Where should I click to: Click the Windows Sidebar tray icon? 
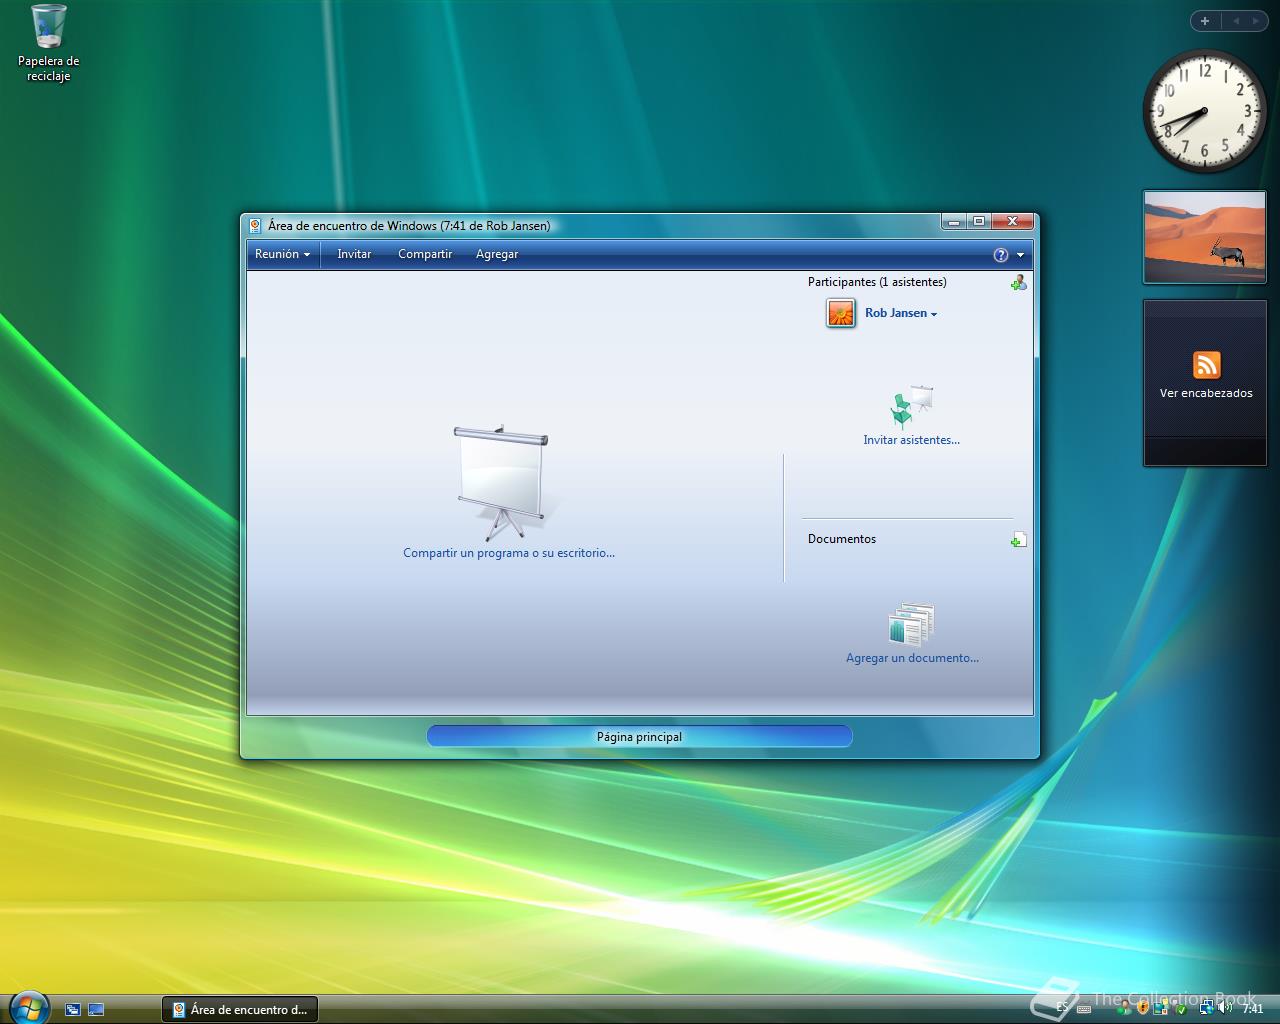coord(1161,1008)
